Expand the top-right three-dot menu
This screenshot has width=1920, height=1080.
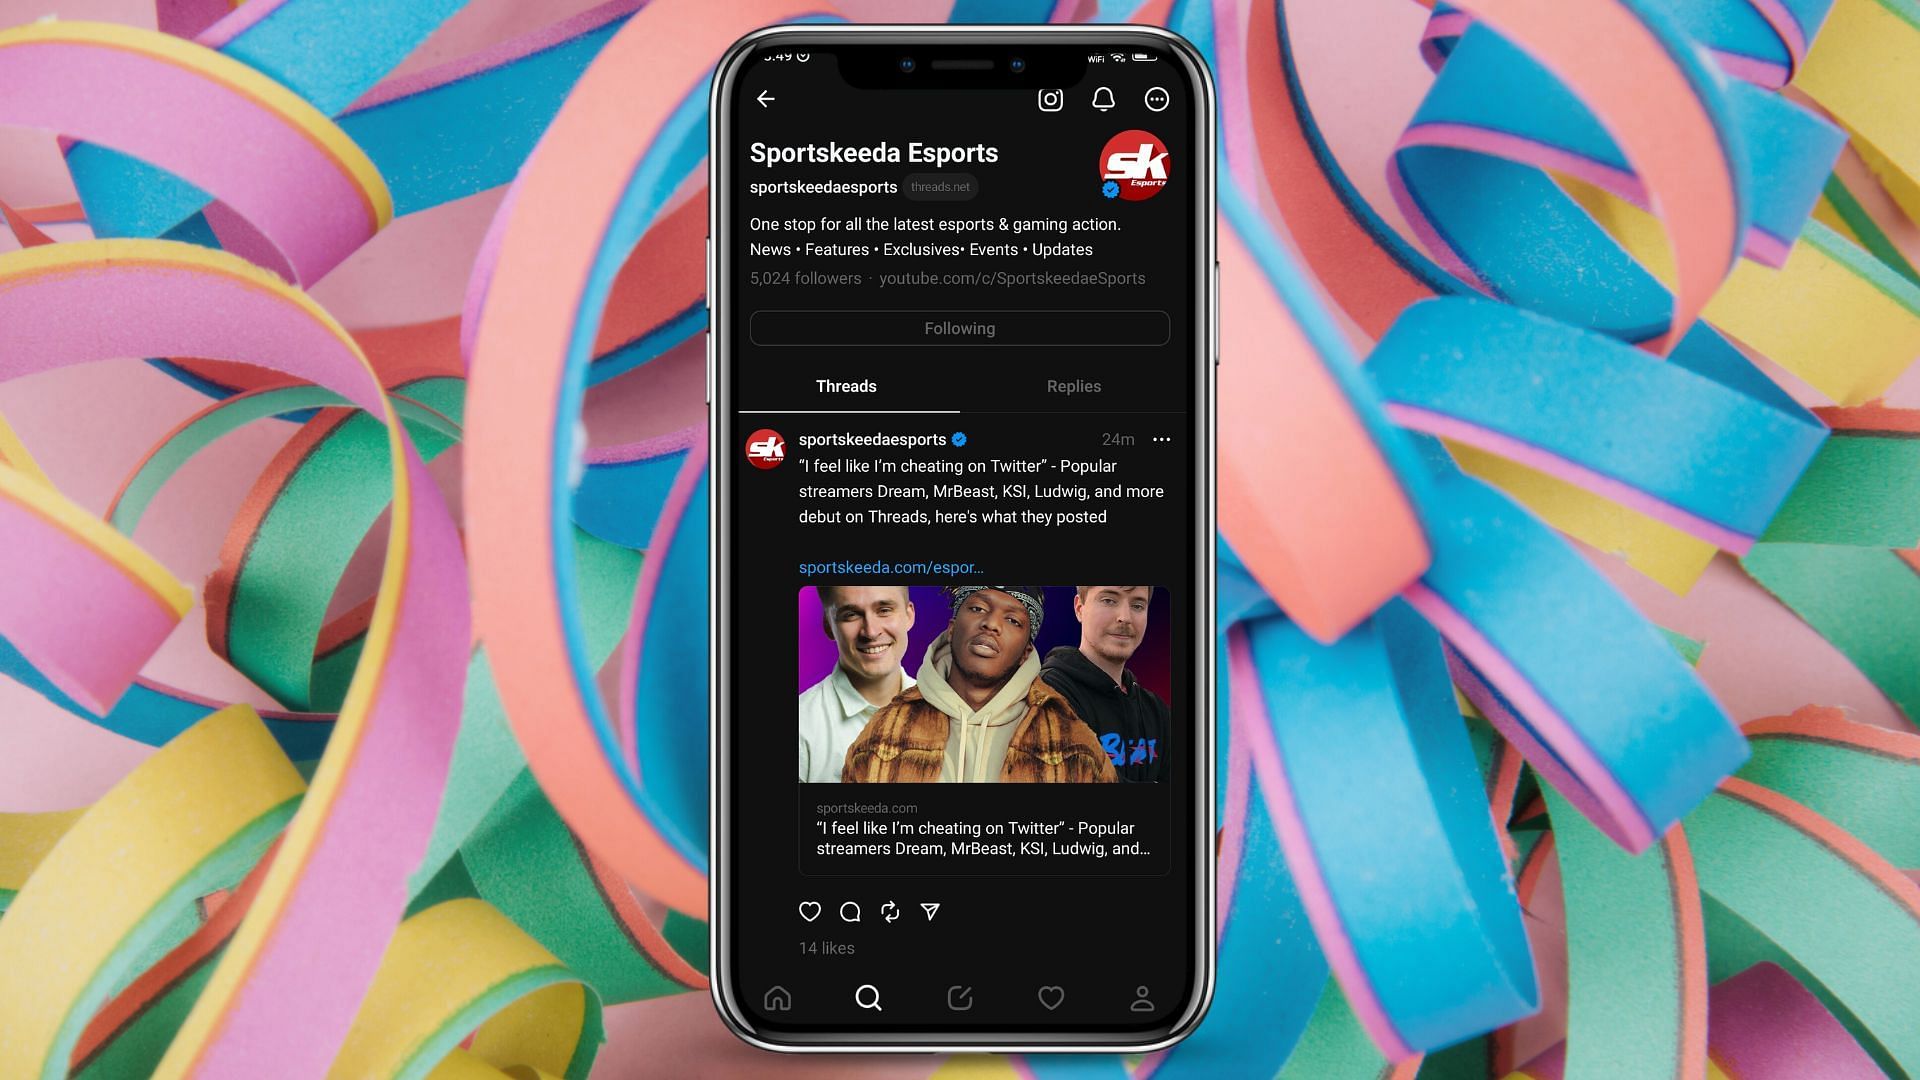point(1155,99)
